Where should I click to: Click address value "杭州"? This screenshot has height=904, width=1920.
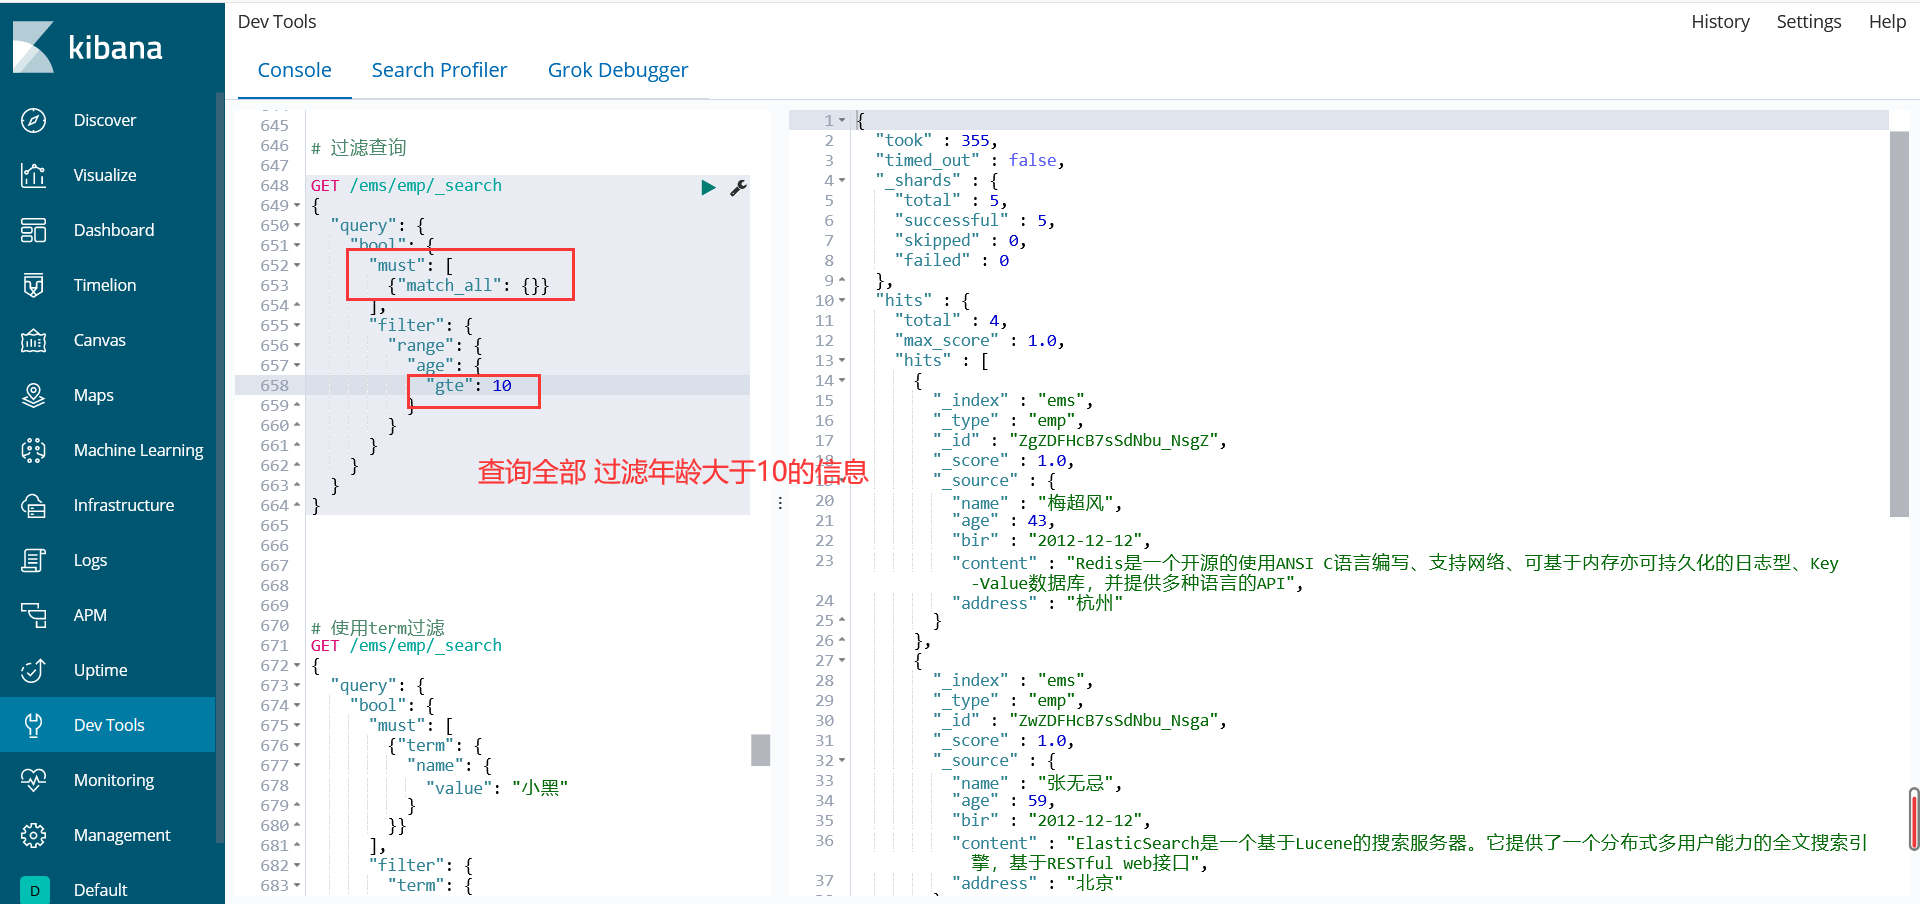click(1095, 603)
